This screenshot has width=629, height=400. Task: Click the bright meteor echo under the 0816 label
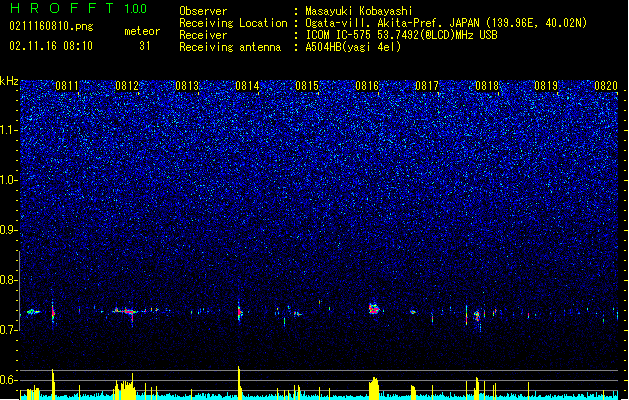point(374,309)
